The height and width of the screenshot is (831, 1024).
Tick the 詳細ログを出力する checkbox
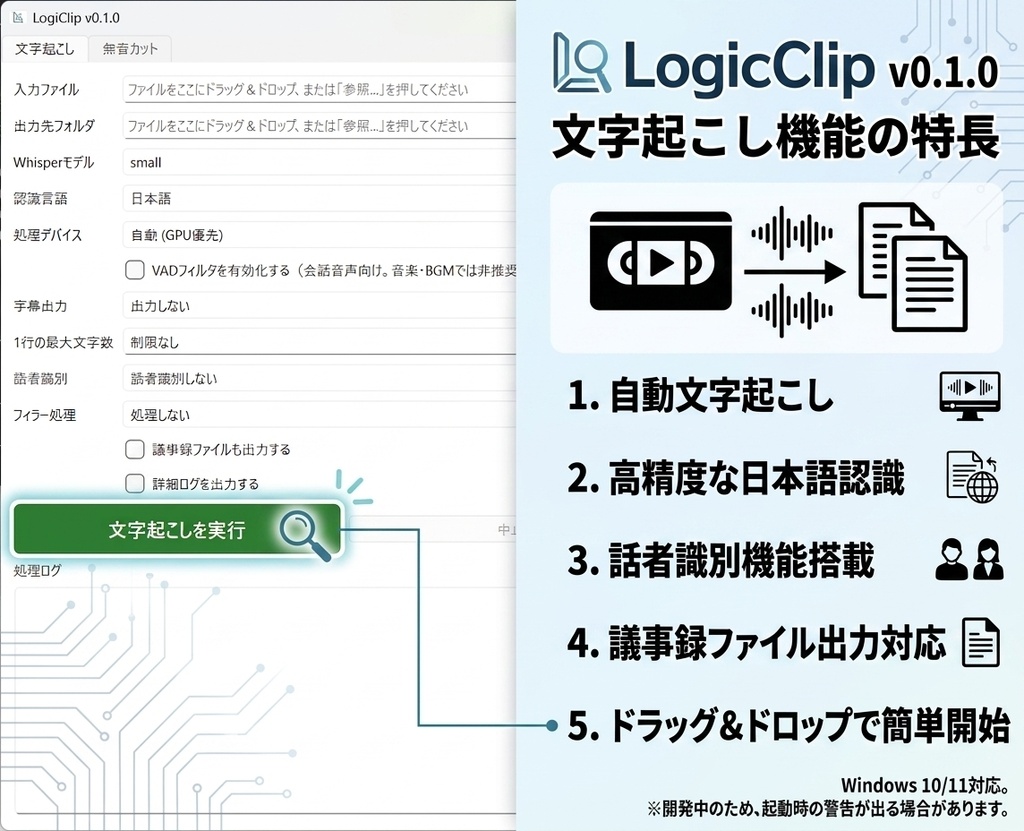[135, 483]
